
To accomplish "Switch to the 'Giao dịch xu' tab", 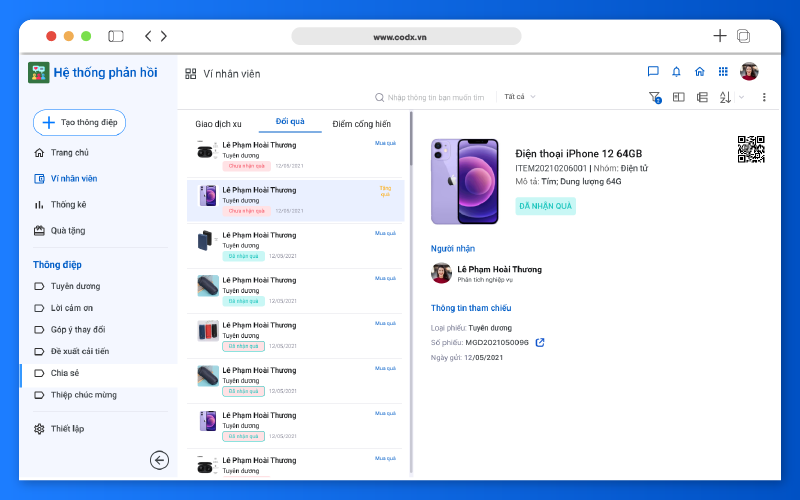I will click(218, 124).
